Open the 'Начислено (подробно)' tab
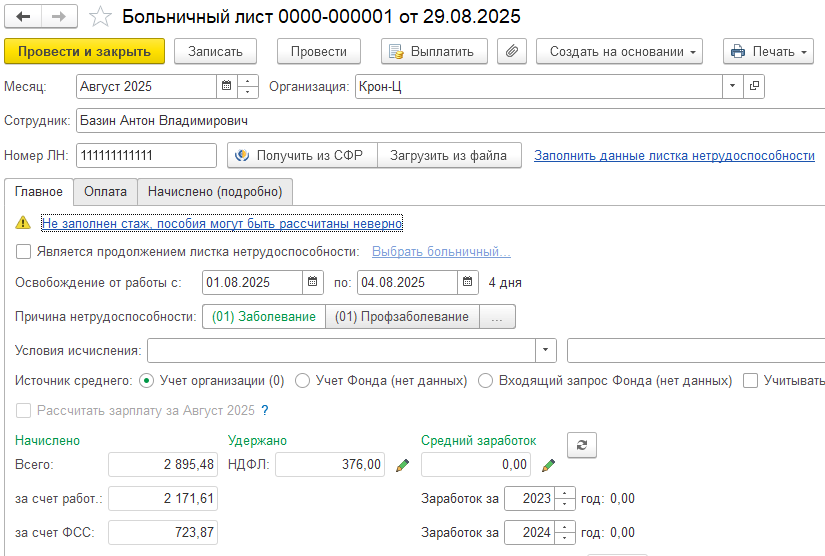825x556 pixels. point(215,191)
